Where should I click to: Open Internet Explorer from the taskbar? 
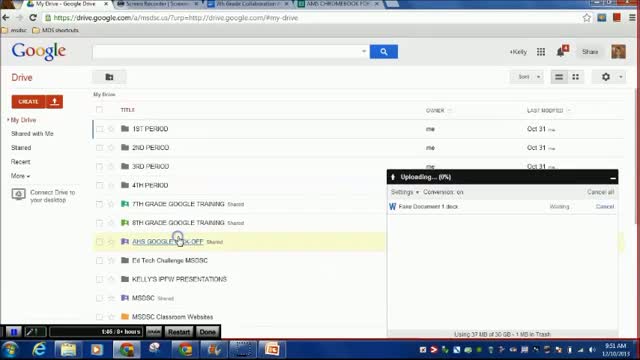[x=39, y=350]
